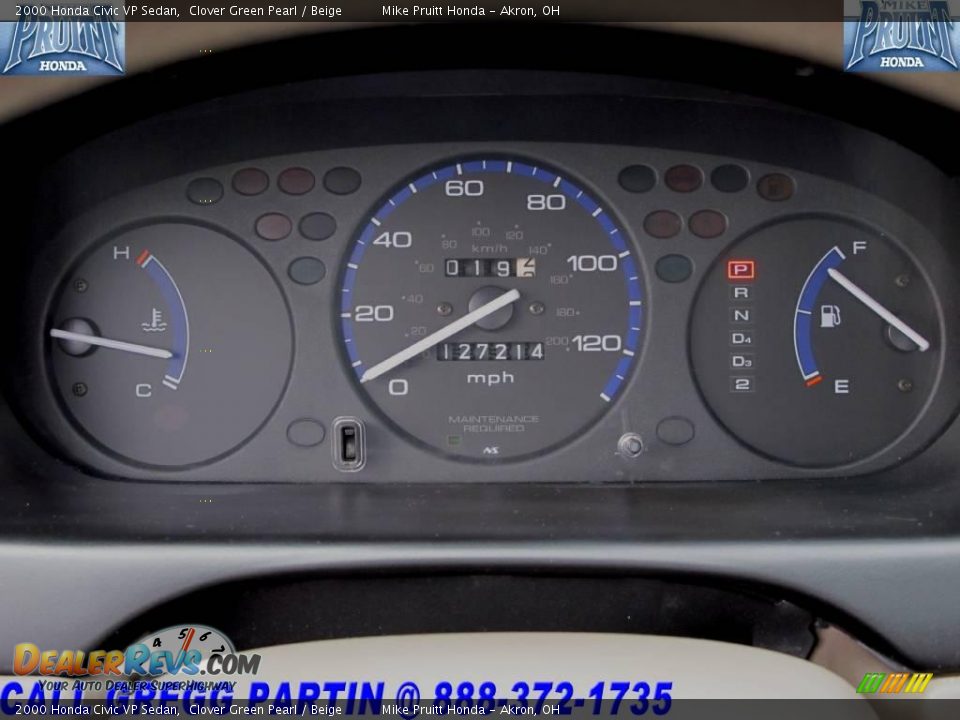Click the colored stripes icon in footer
This screenshot has height=720, width=960.
[x=894, y=683]
